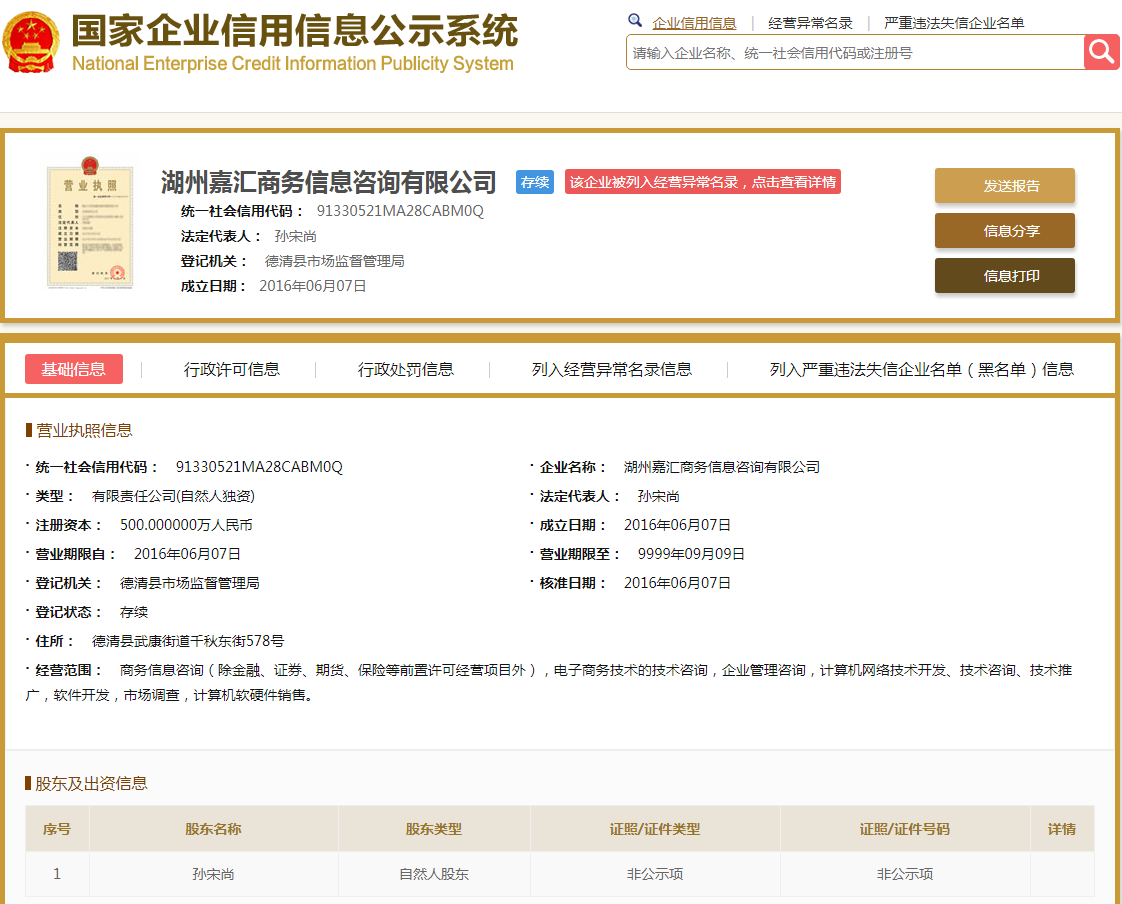Open the business license thumbnail image
This screenshot has height=904, width=1122.
(x=89, y=226)
